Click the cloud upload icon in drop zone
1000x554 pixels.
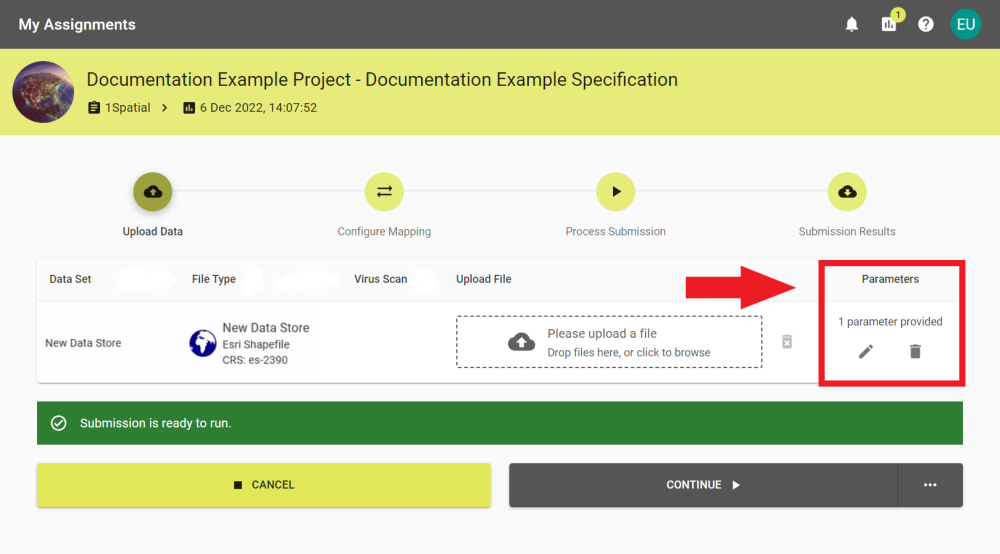coord(521,342)
